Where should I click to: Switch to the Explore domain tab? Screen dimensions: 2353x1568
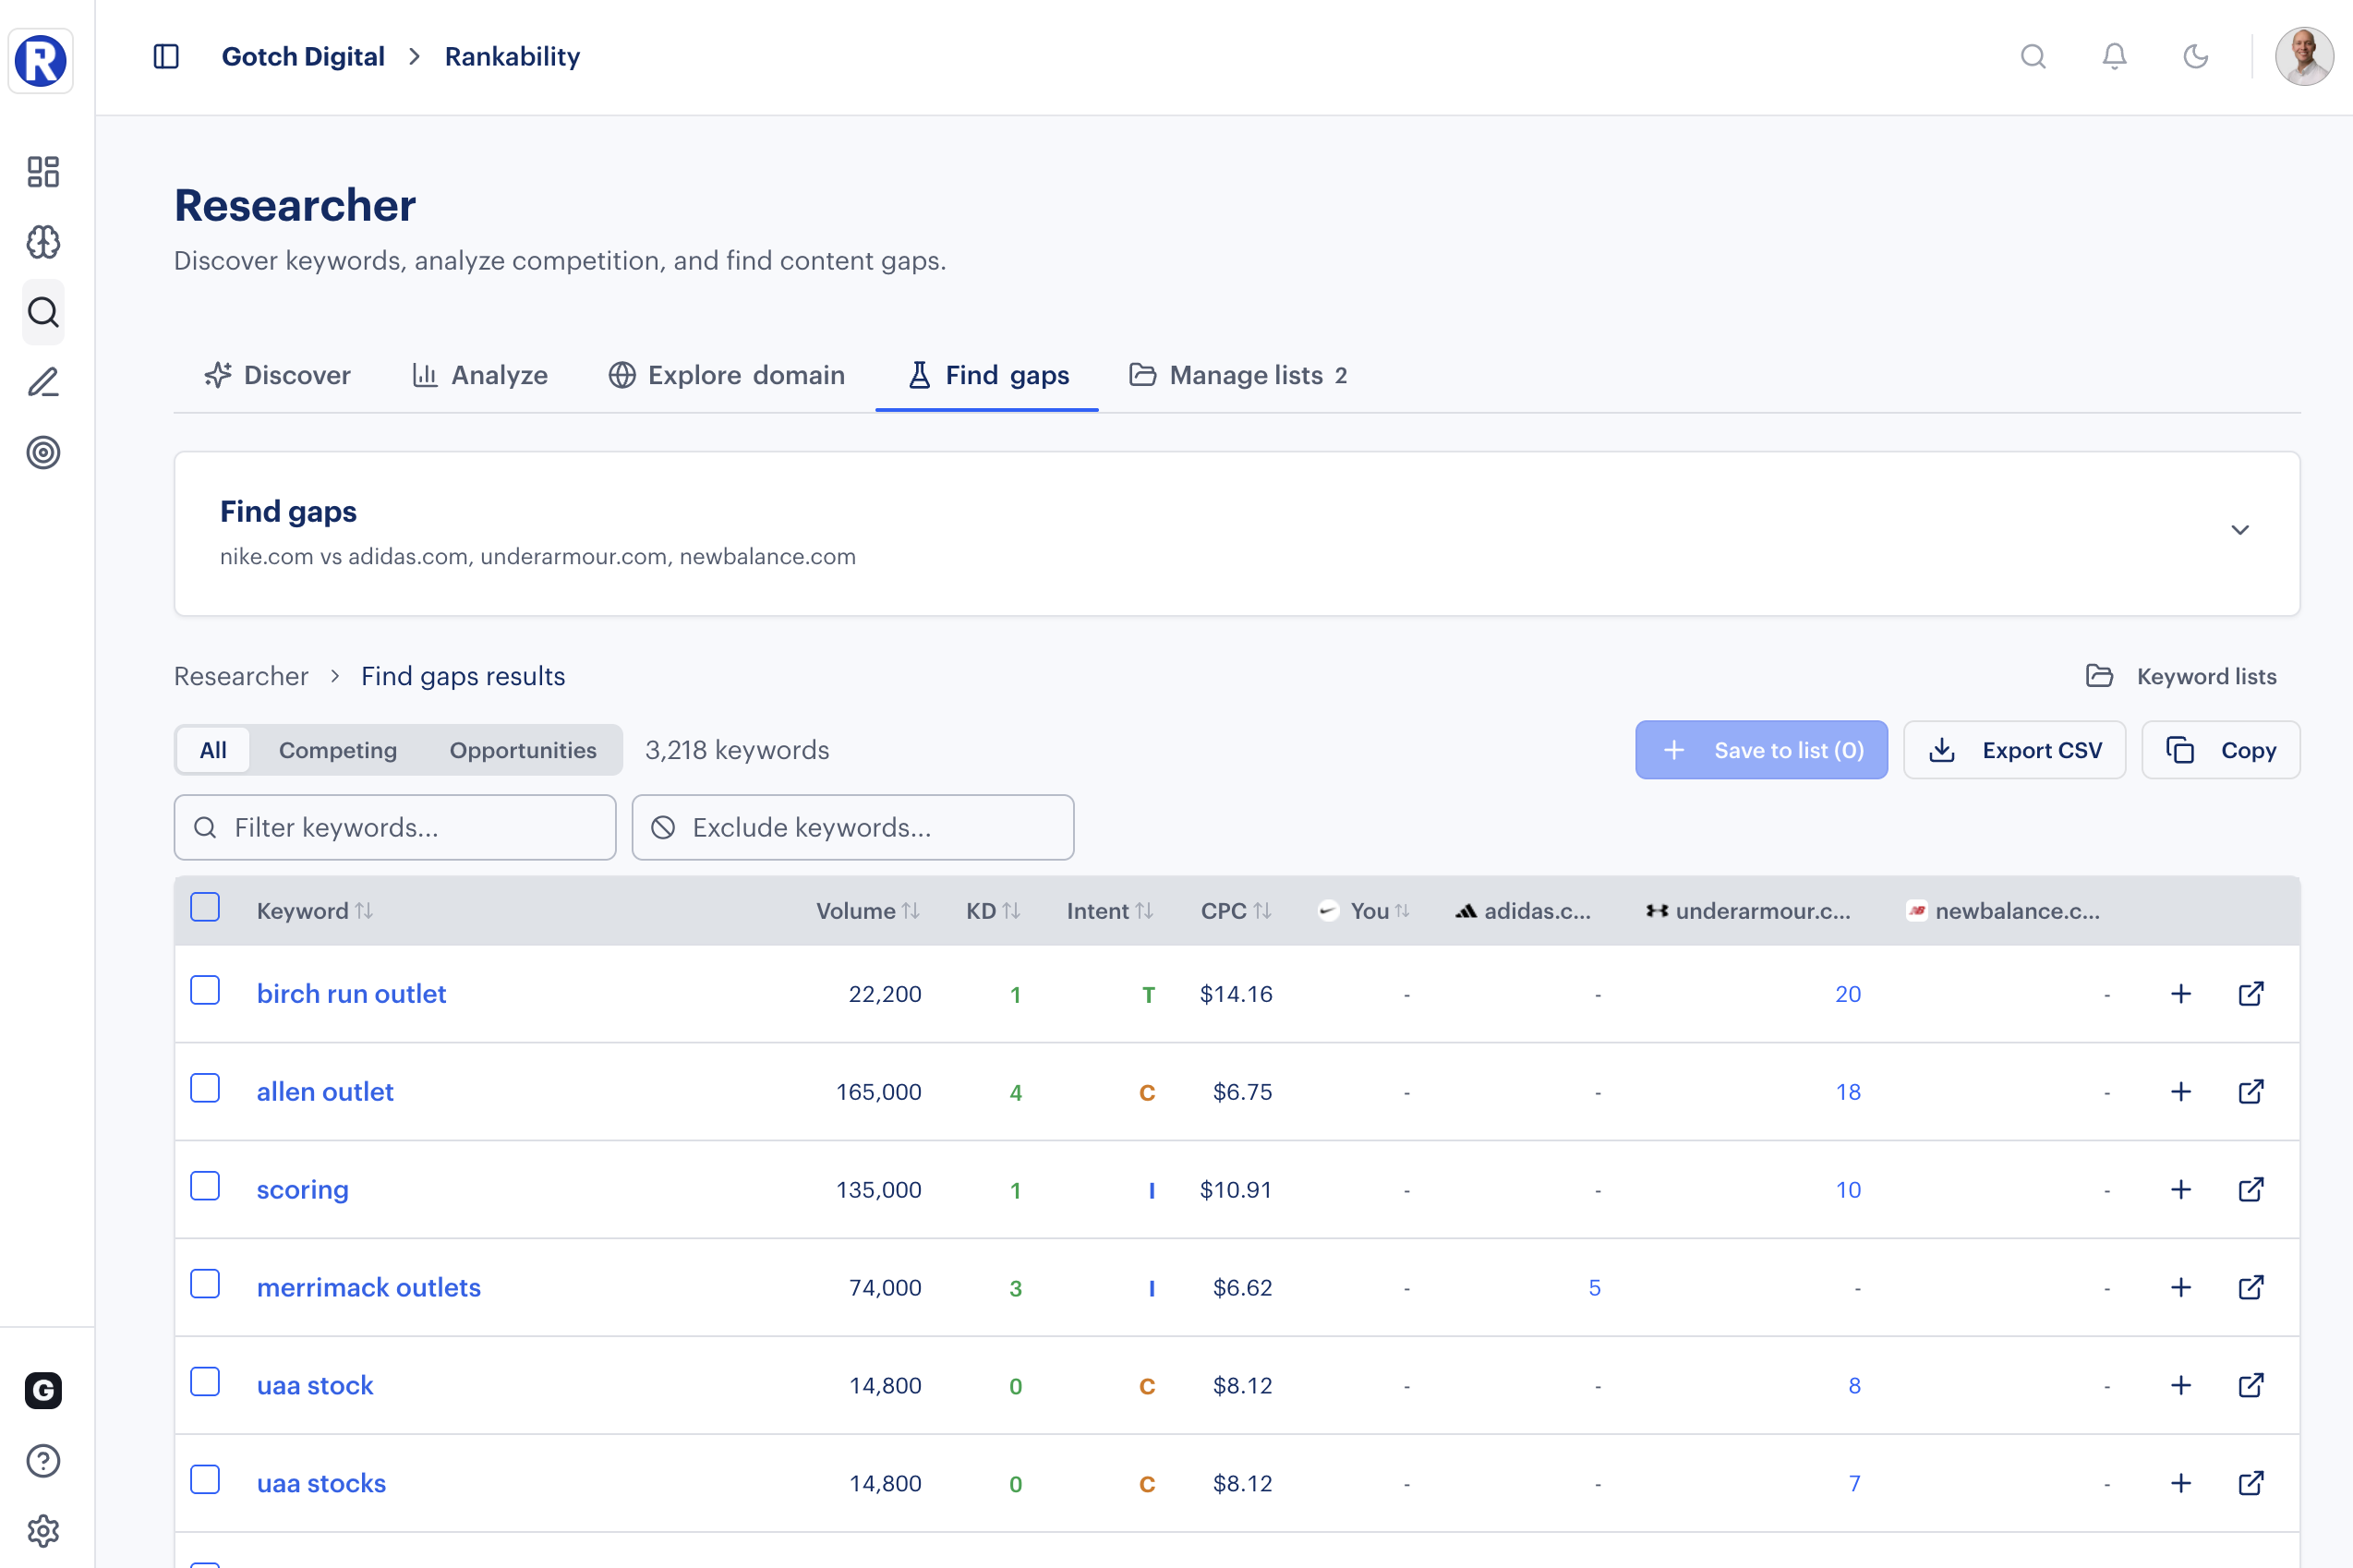click(x=727, y=375)
